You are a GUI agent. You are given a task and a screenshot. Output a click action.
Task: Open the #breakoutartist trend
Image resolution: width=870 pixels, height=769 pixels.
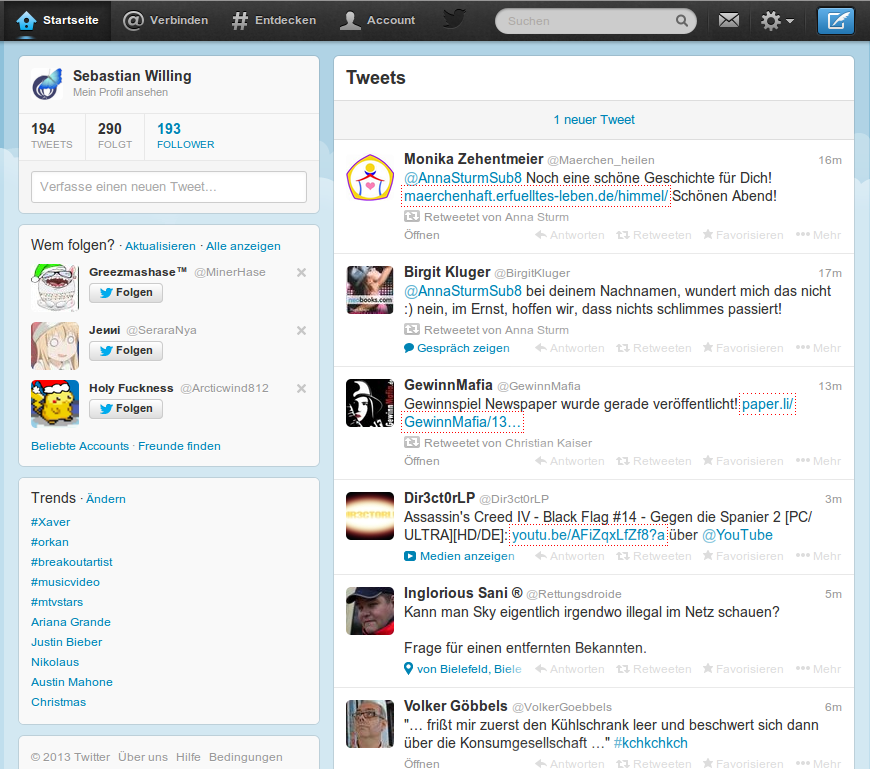[72, 562]
